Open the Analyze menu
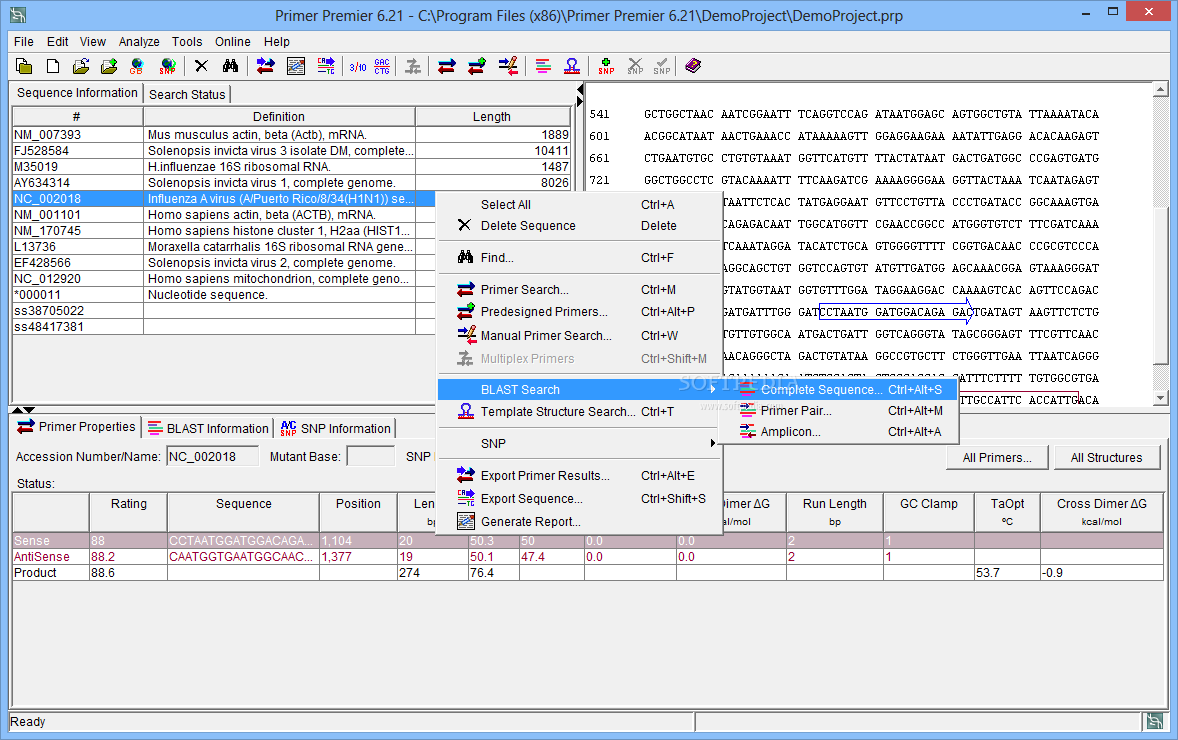The width and height of the screenshot is (1178, 740). click(x=139, y=42)
